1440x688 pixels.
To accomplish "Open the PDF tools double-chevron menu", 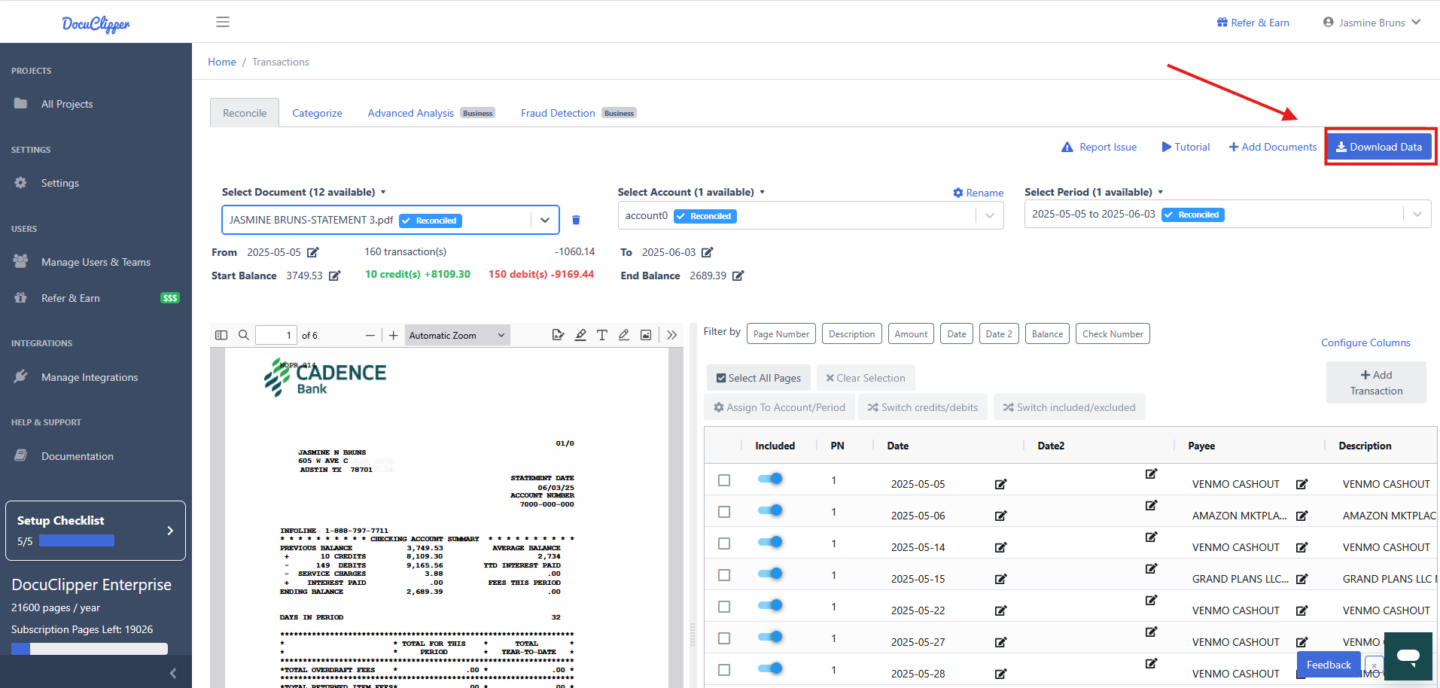I will (672, 335).
